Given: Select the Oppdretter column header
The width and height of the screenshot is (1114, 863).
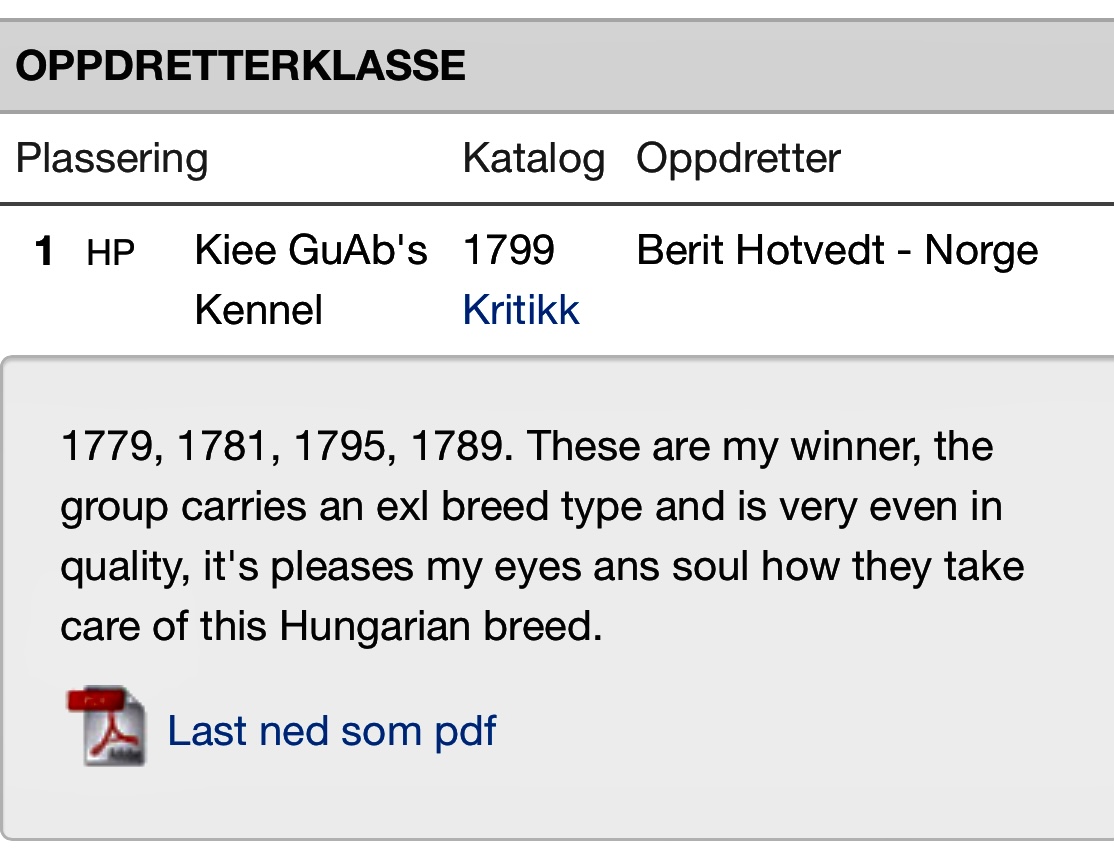Looking at the screenshot, I should click(x=738, y=158).
